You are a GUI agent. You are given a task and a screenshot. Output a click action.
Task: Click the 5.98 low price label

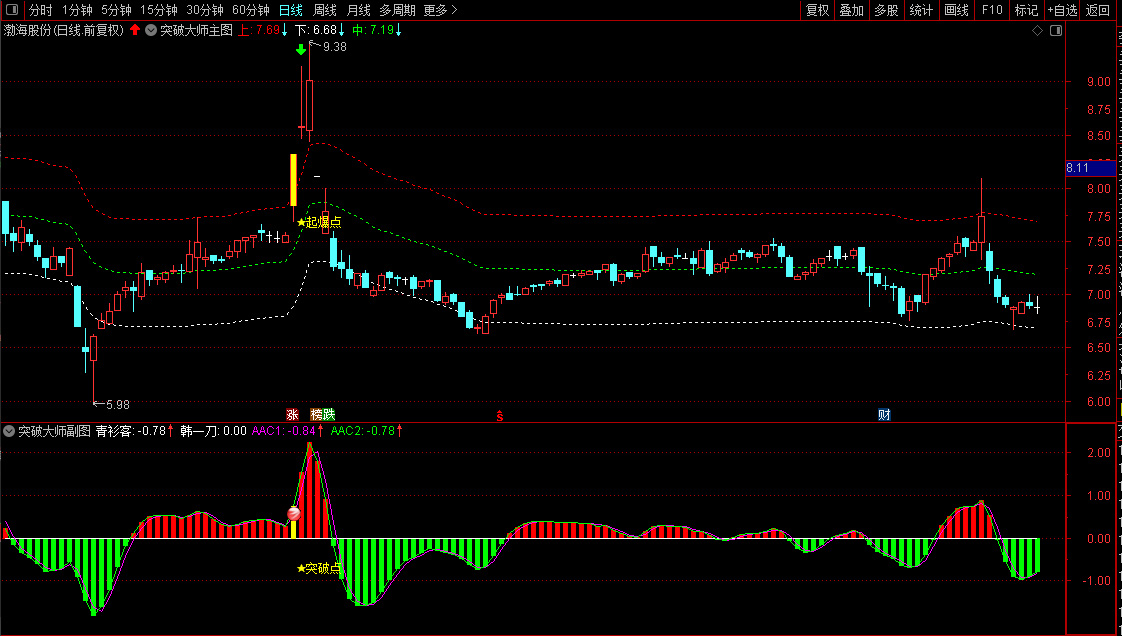coord(118,404)
